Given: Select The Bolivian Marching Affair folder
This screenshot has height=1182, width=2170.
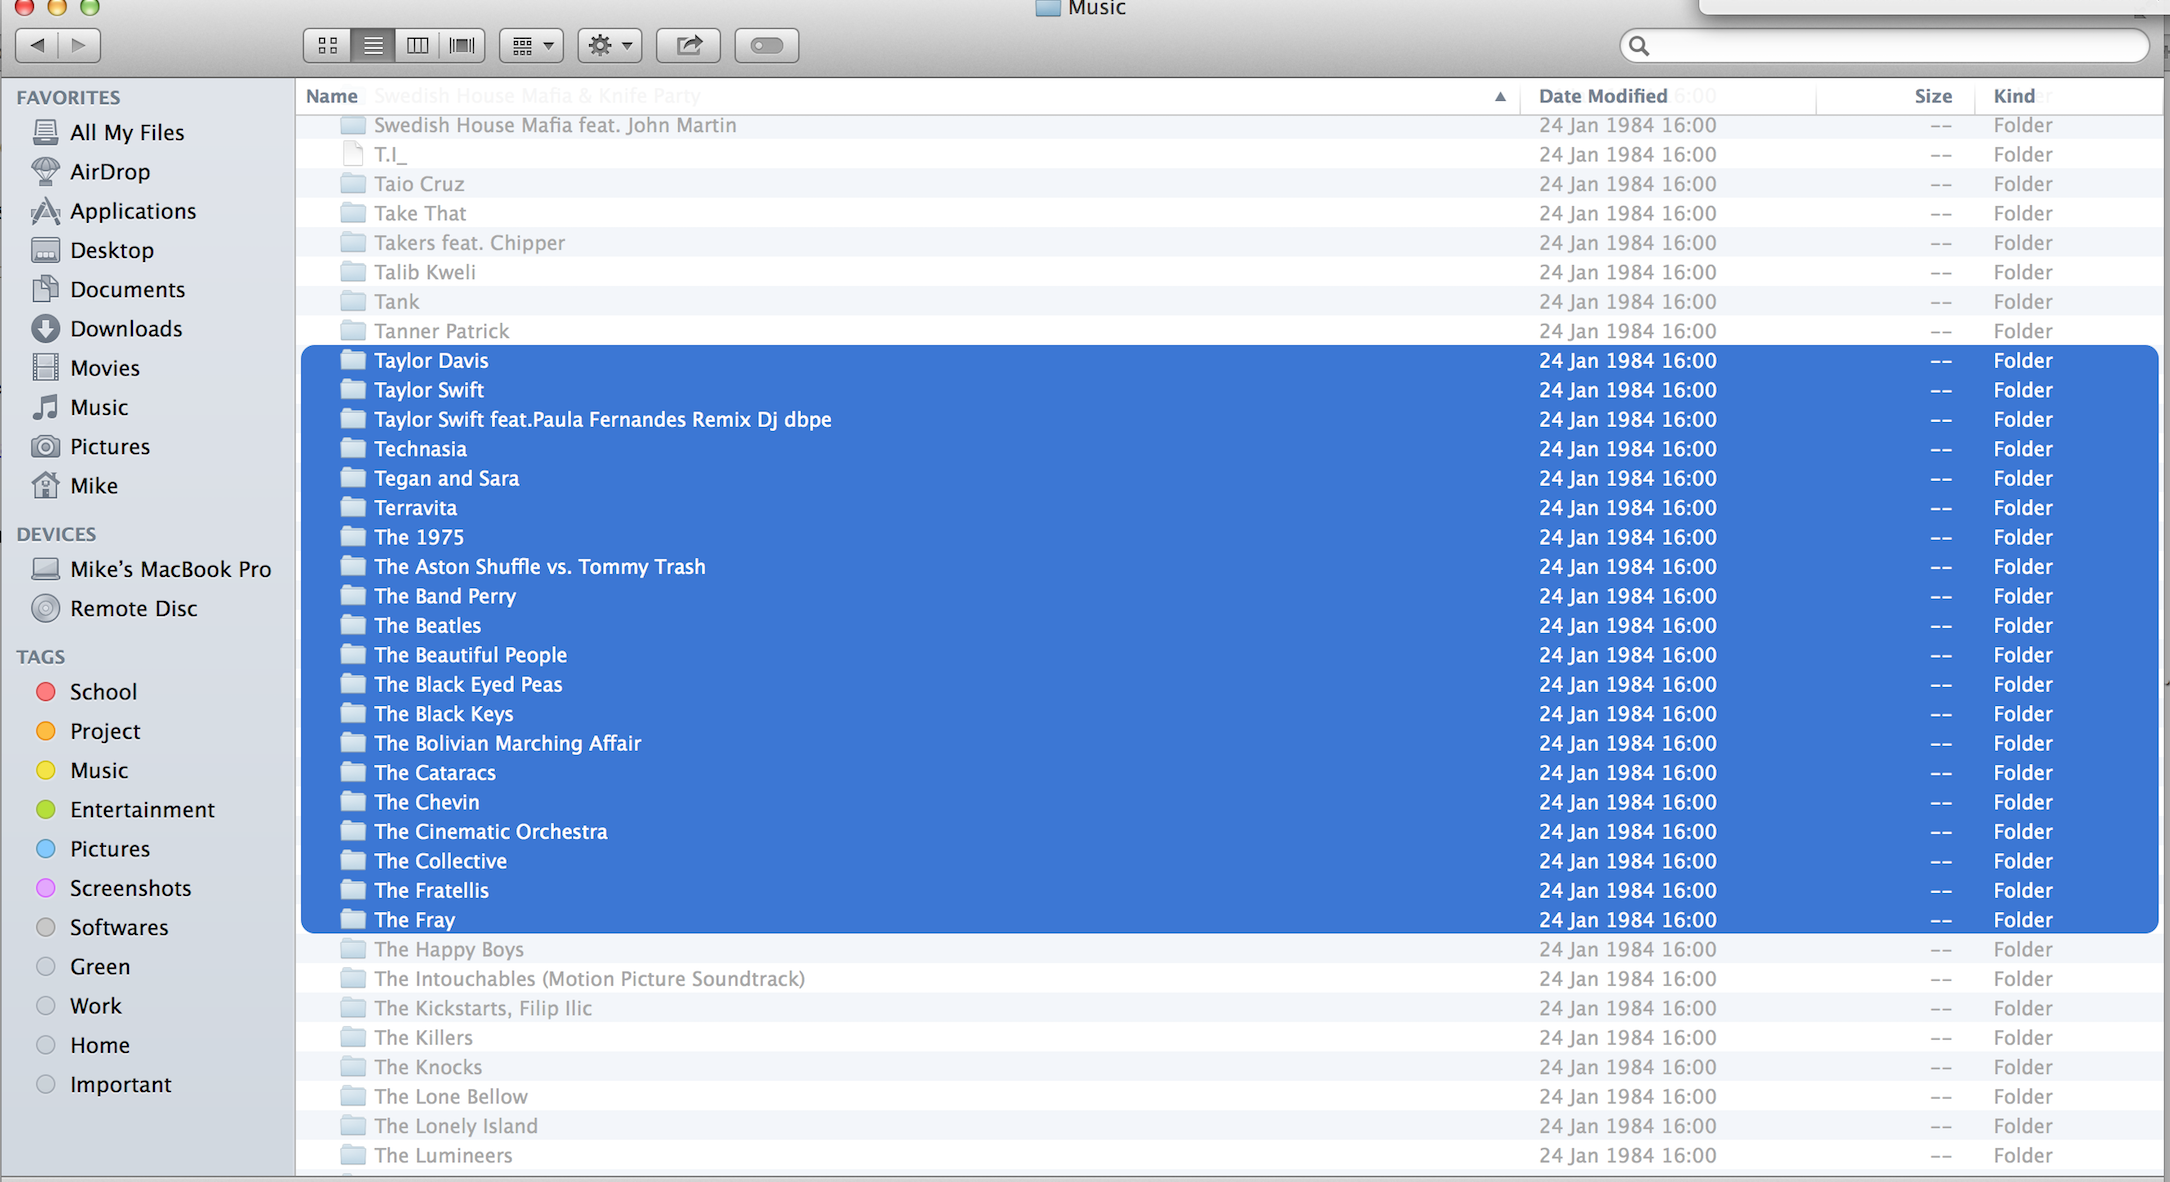Looking at the screenshot, I should 1229,743.
